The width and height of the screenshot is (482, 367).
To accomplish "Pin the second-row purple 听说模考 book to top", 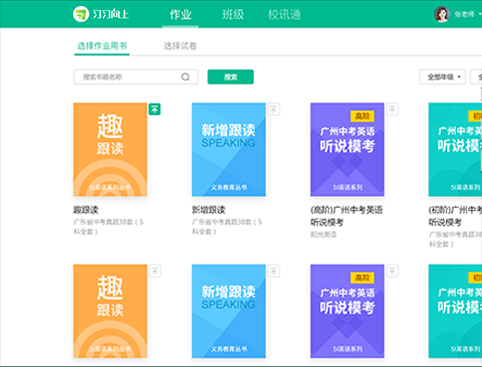I will click(x=392, y=271).
